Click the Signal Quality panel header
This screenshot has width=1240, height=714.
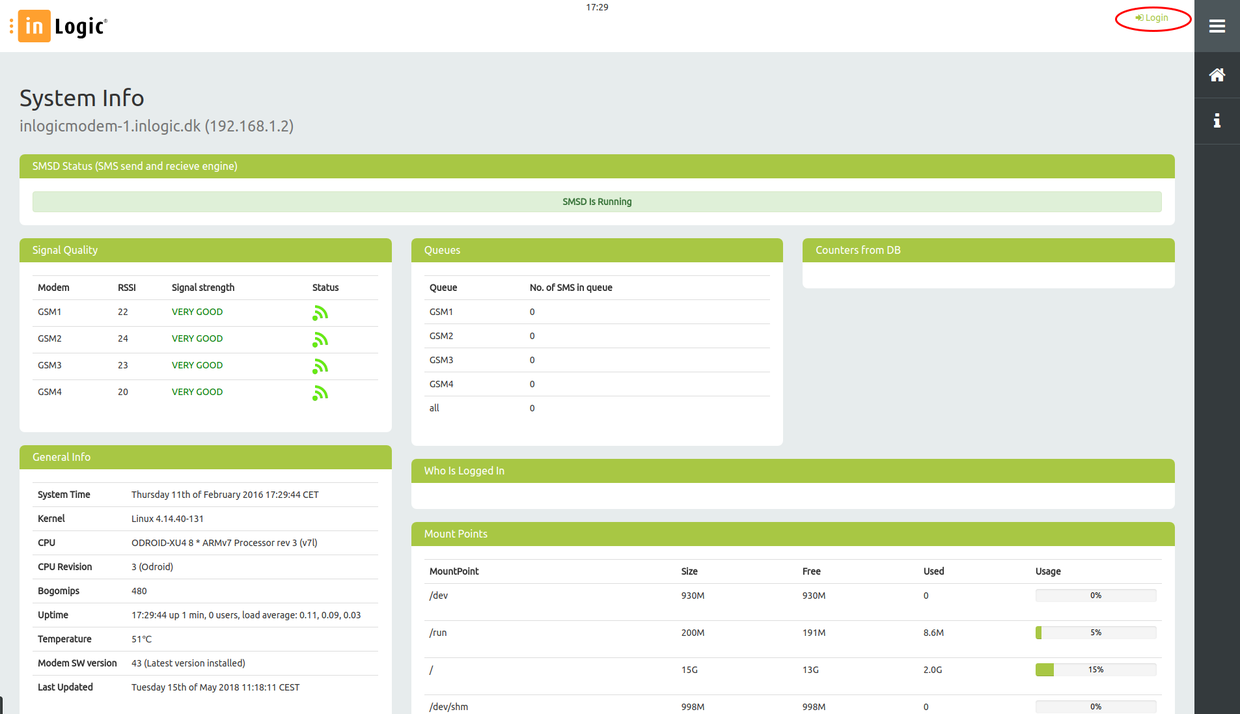point(205,250)
